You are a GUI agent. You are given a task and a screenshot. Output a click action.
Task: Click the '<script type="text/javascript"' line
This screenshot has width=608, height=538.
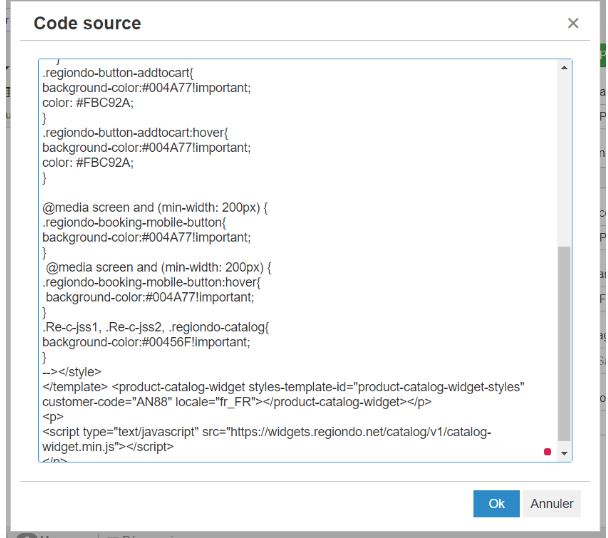pos(266,432)
